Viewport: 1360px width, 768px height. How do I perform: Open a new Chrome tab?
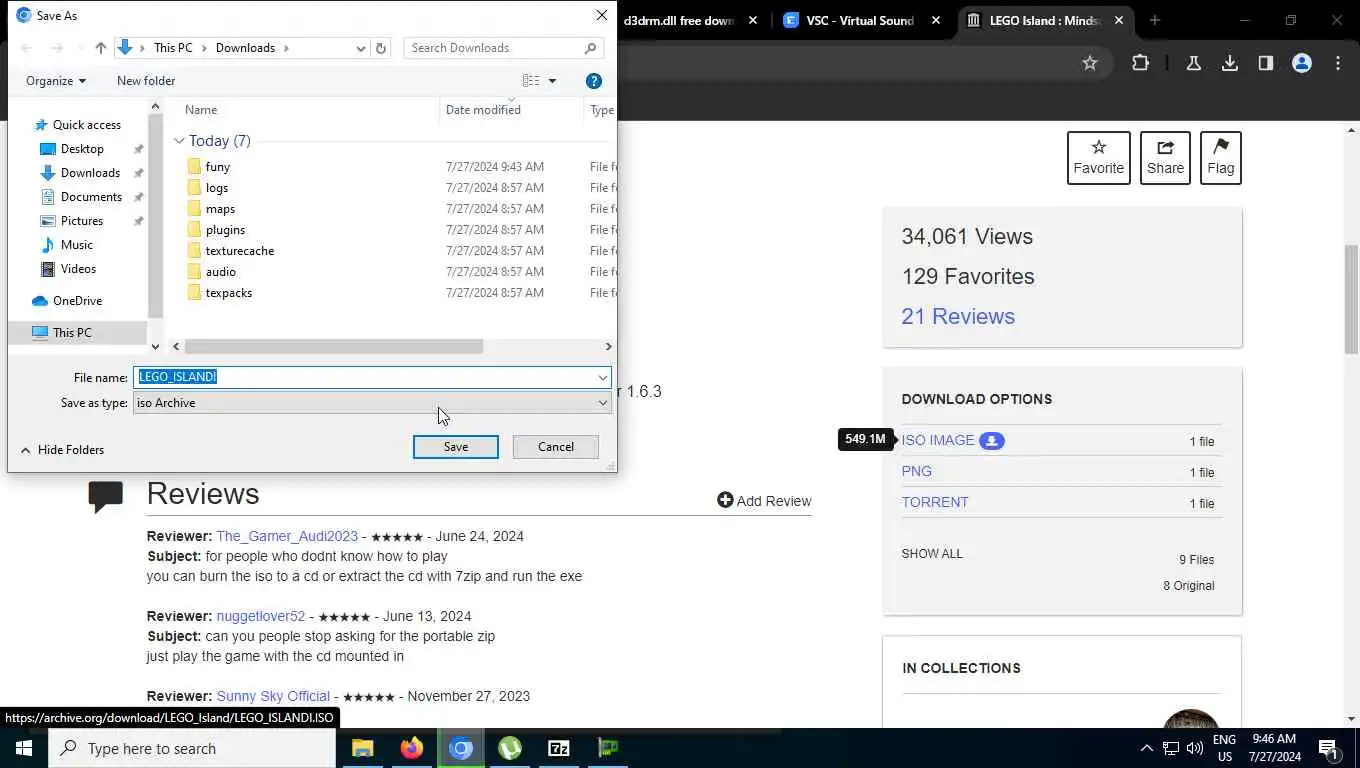[x=1155, y=20]
